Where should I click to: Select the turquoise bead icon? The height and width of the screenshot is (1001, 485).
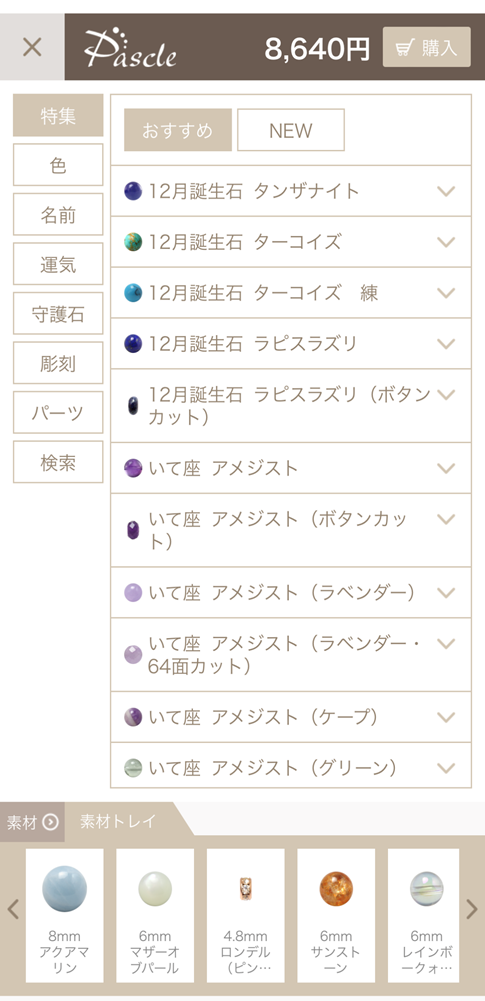point(133,242)
